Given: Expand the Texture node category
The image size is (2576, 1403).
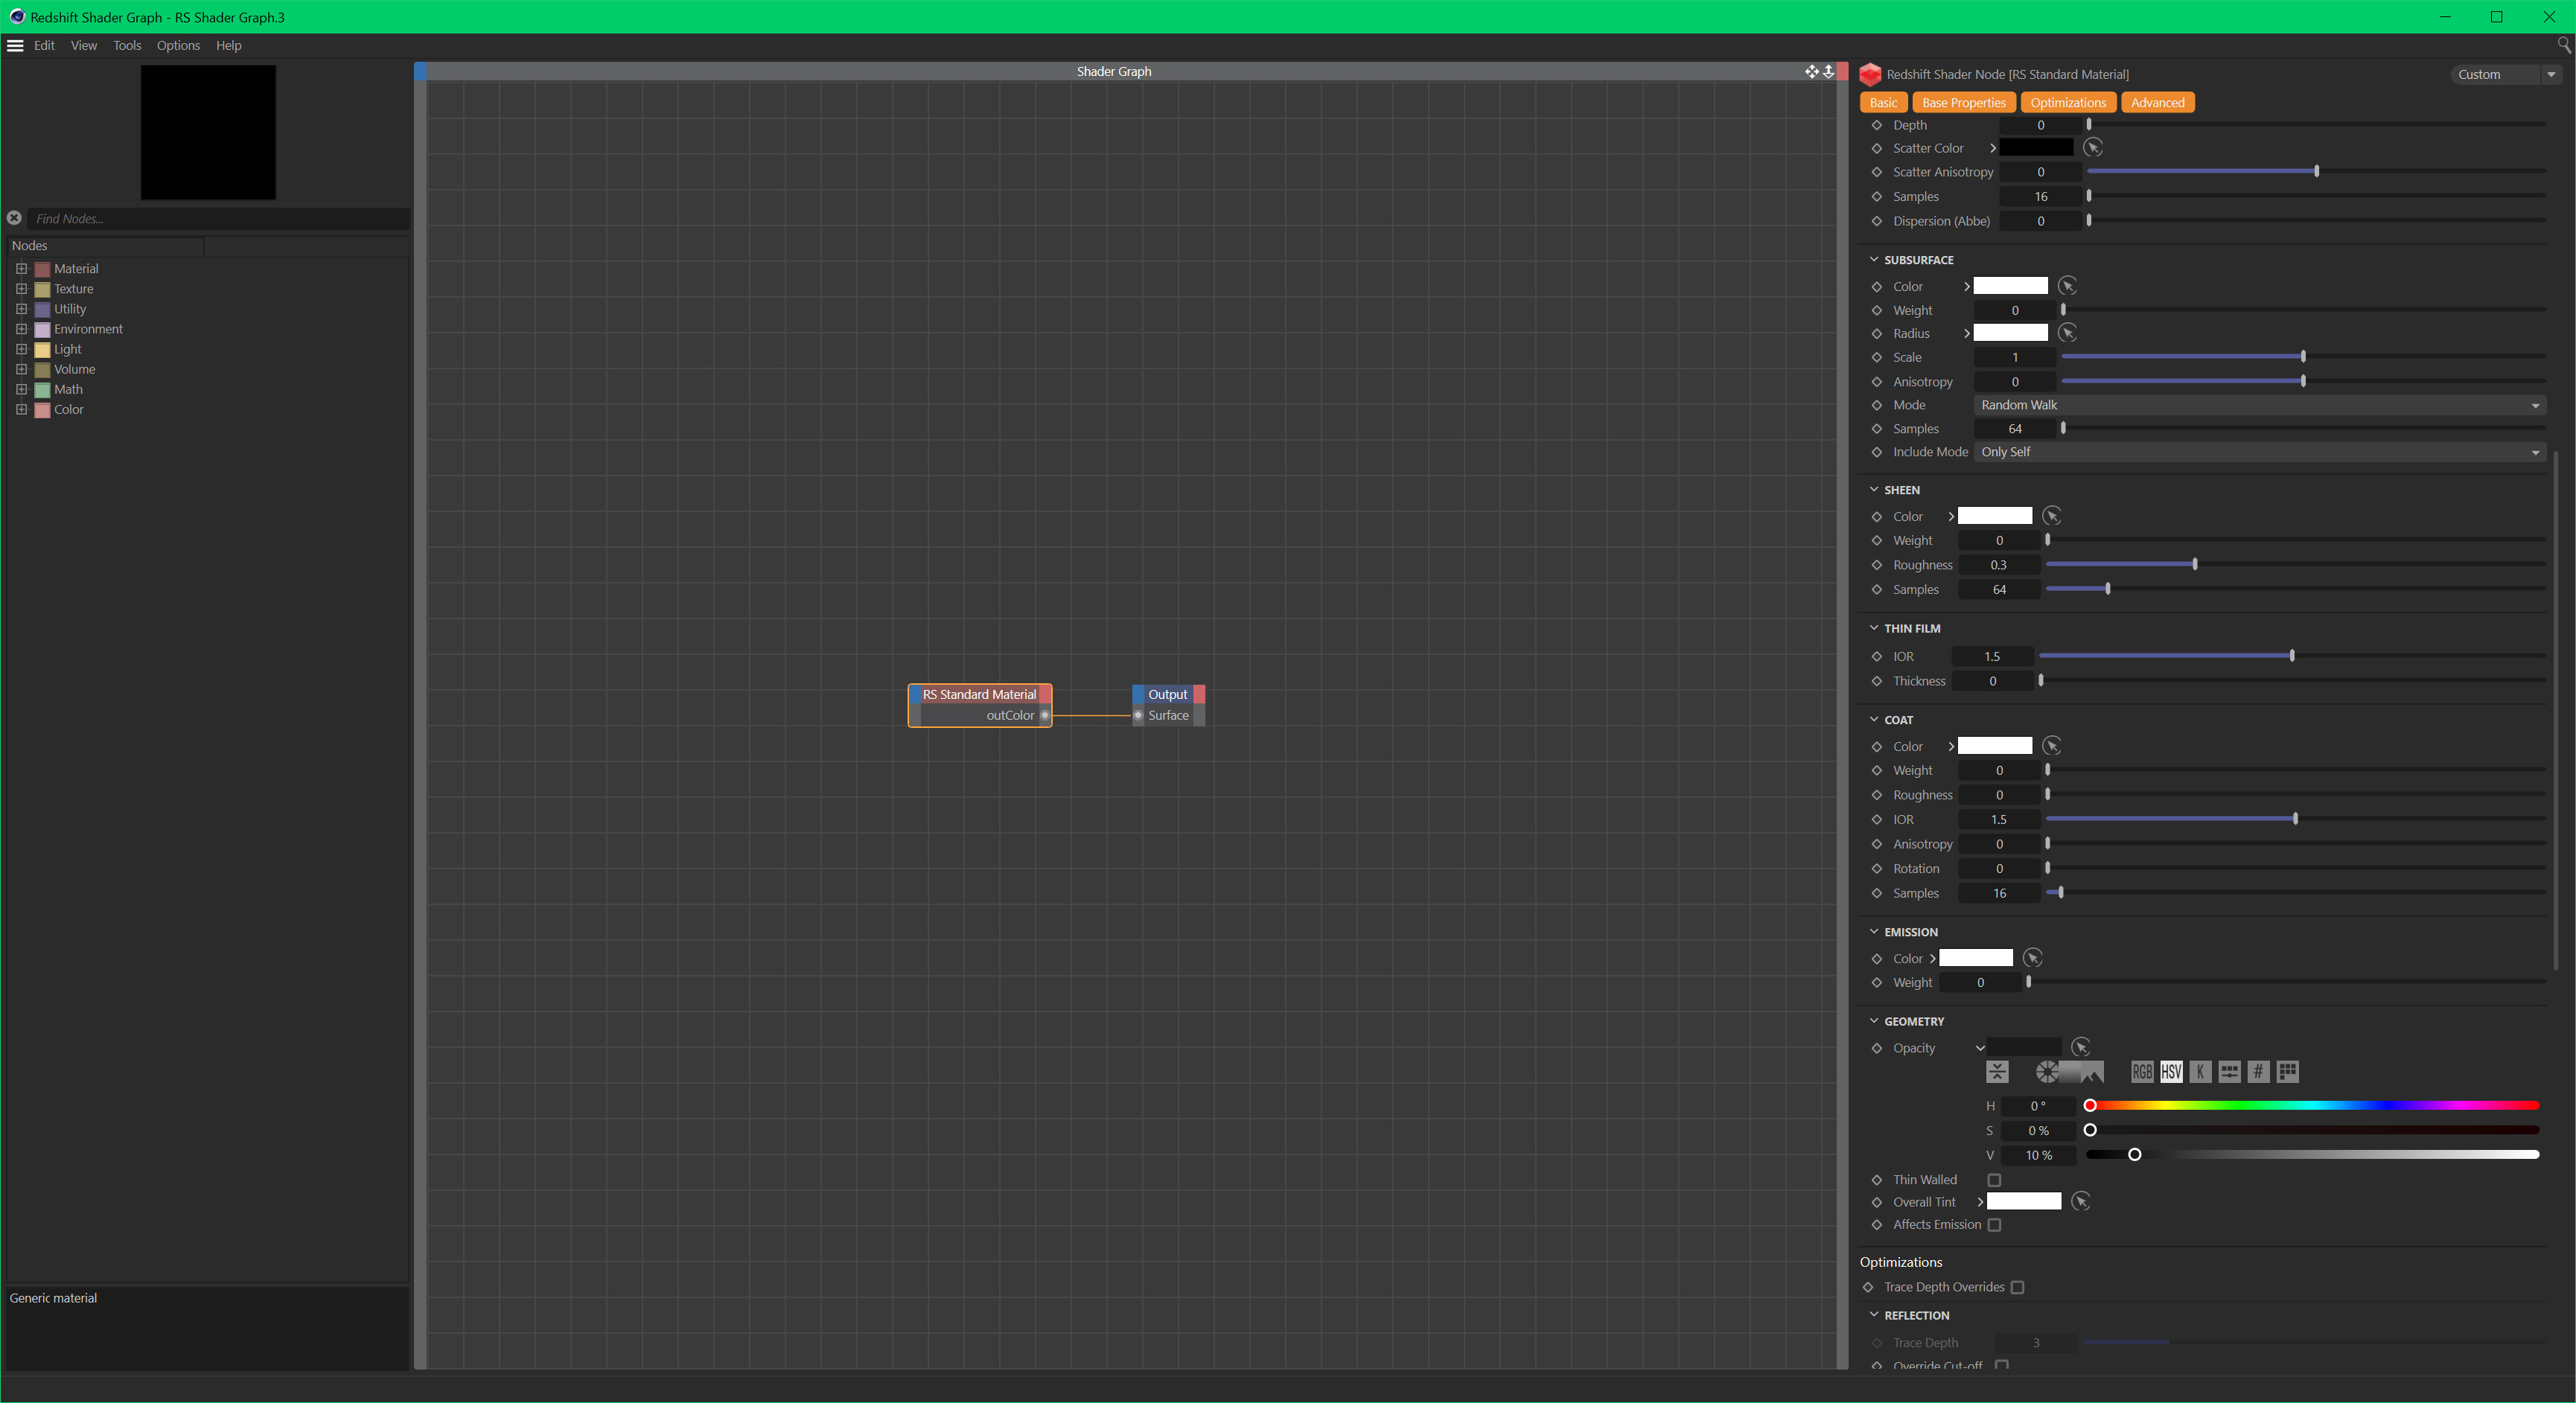Looking at the screenshot, I should [x=21, y=288].
